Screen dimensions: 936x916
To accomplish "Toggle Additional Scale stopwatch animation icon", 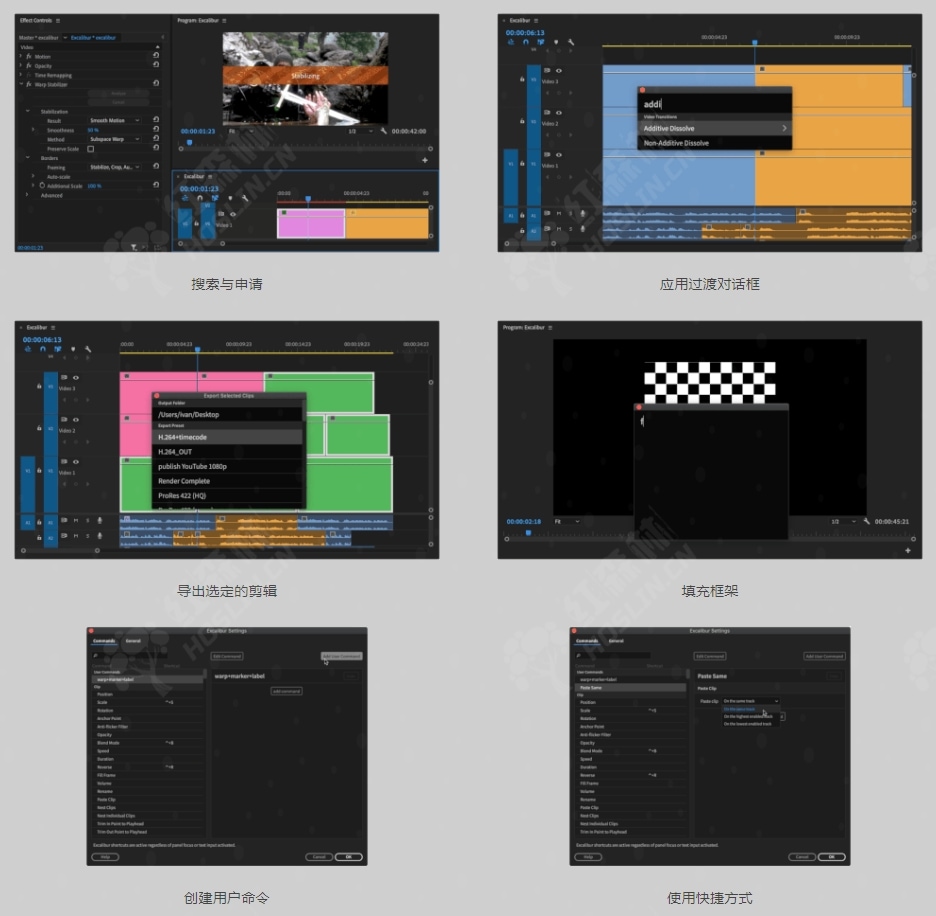I will pyautogui.click(x=42, y=186).
